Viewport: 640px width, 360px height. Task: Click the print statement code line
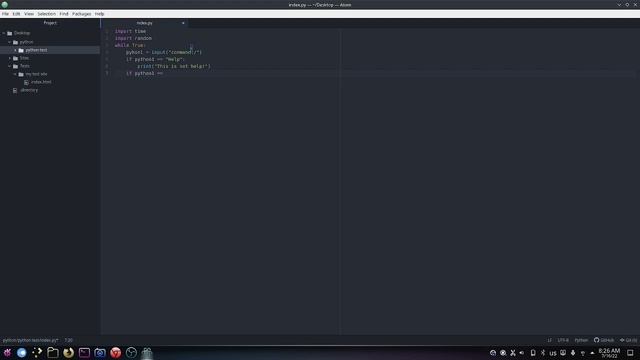[174, 66]
